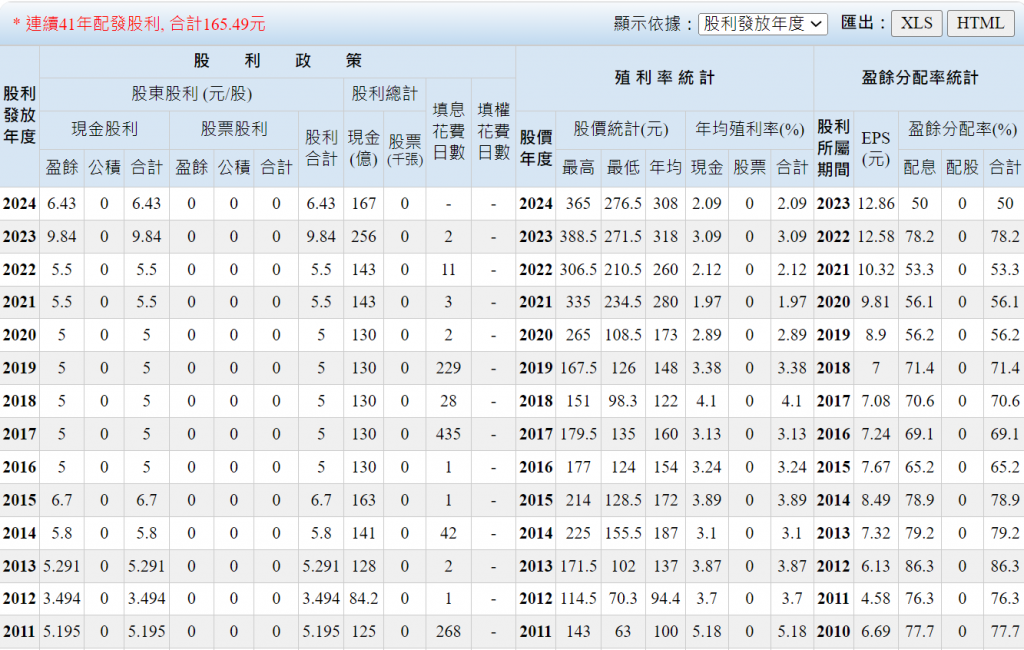Click the red 連續41年配發股利 summary text
1024x650 pixels.
[x=139, y=23]
